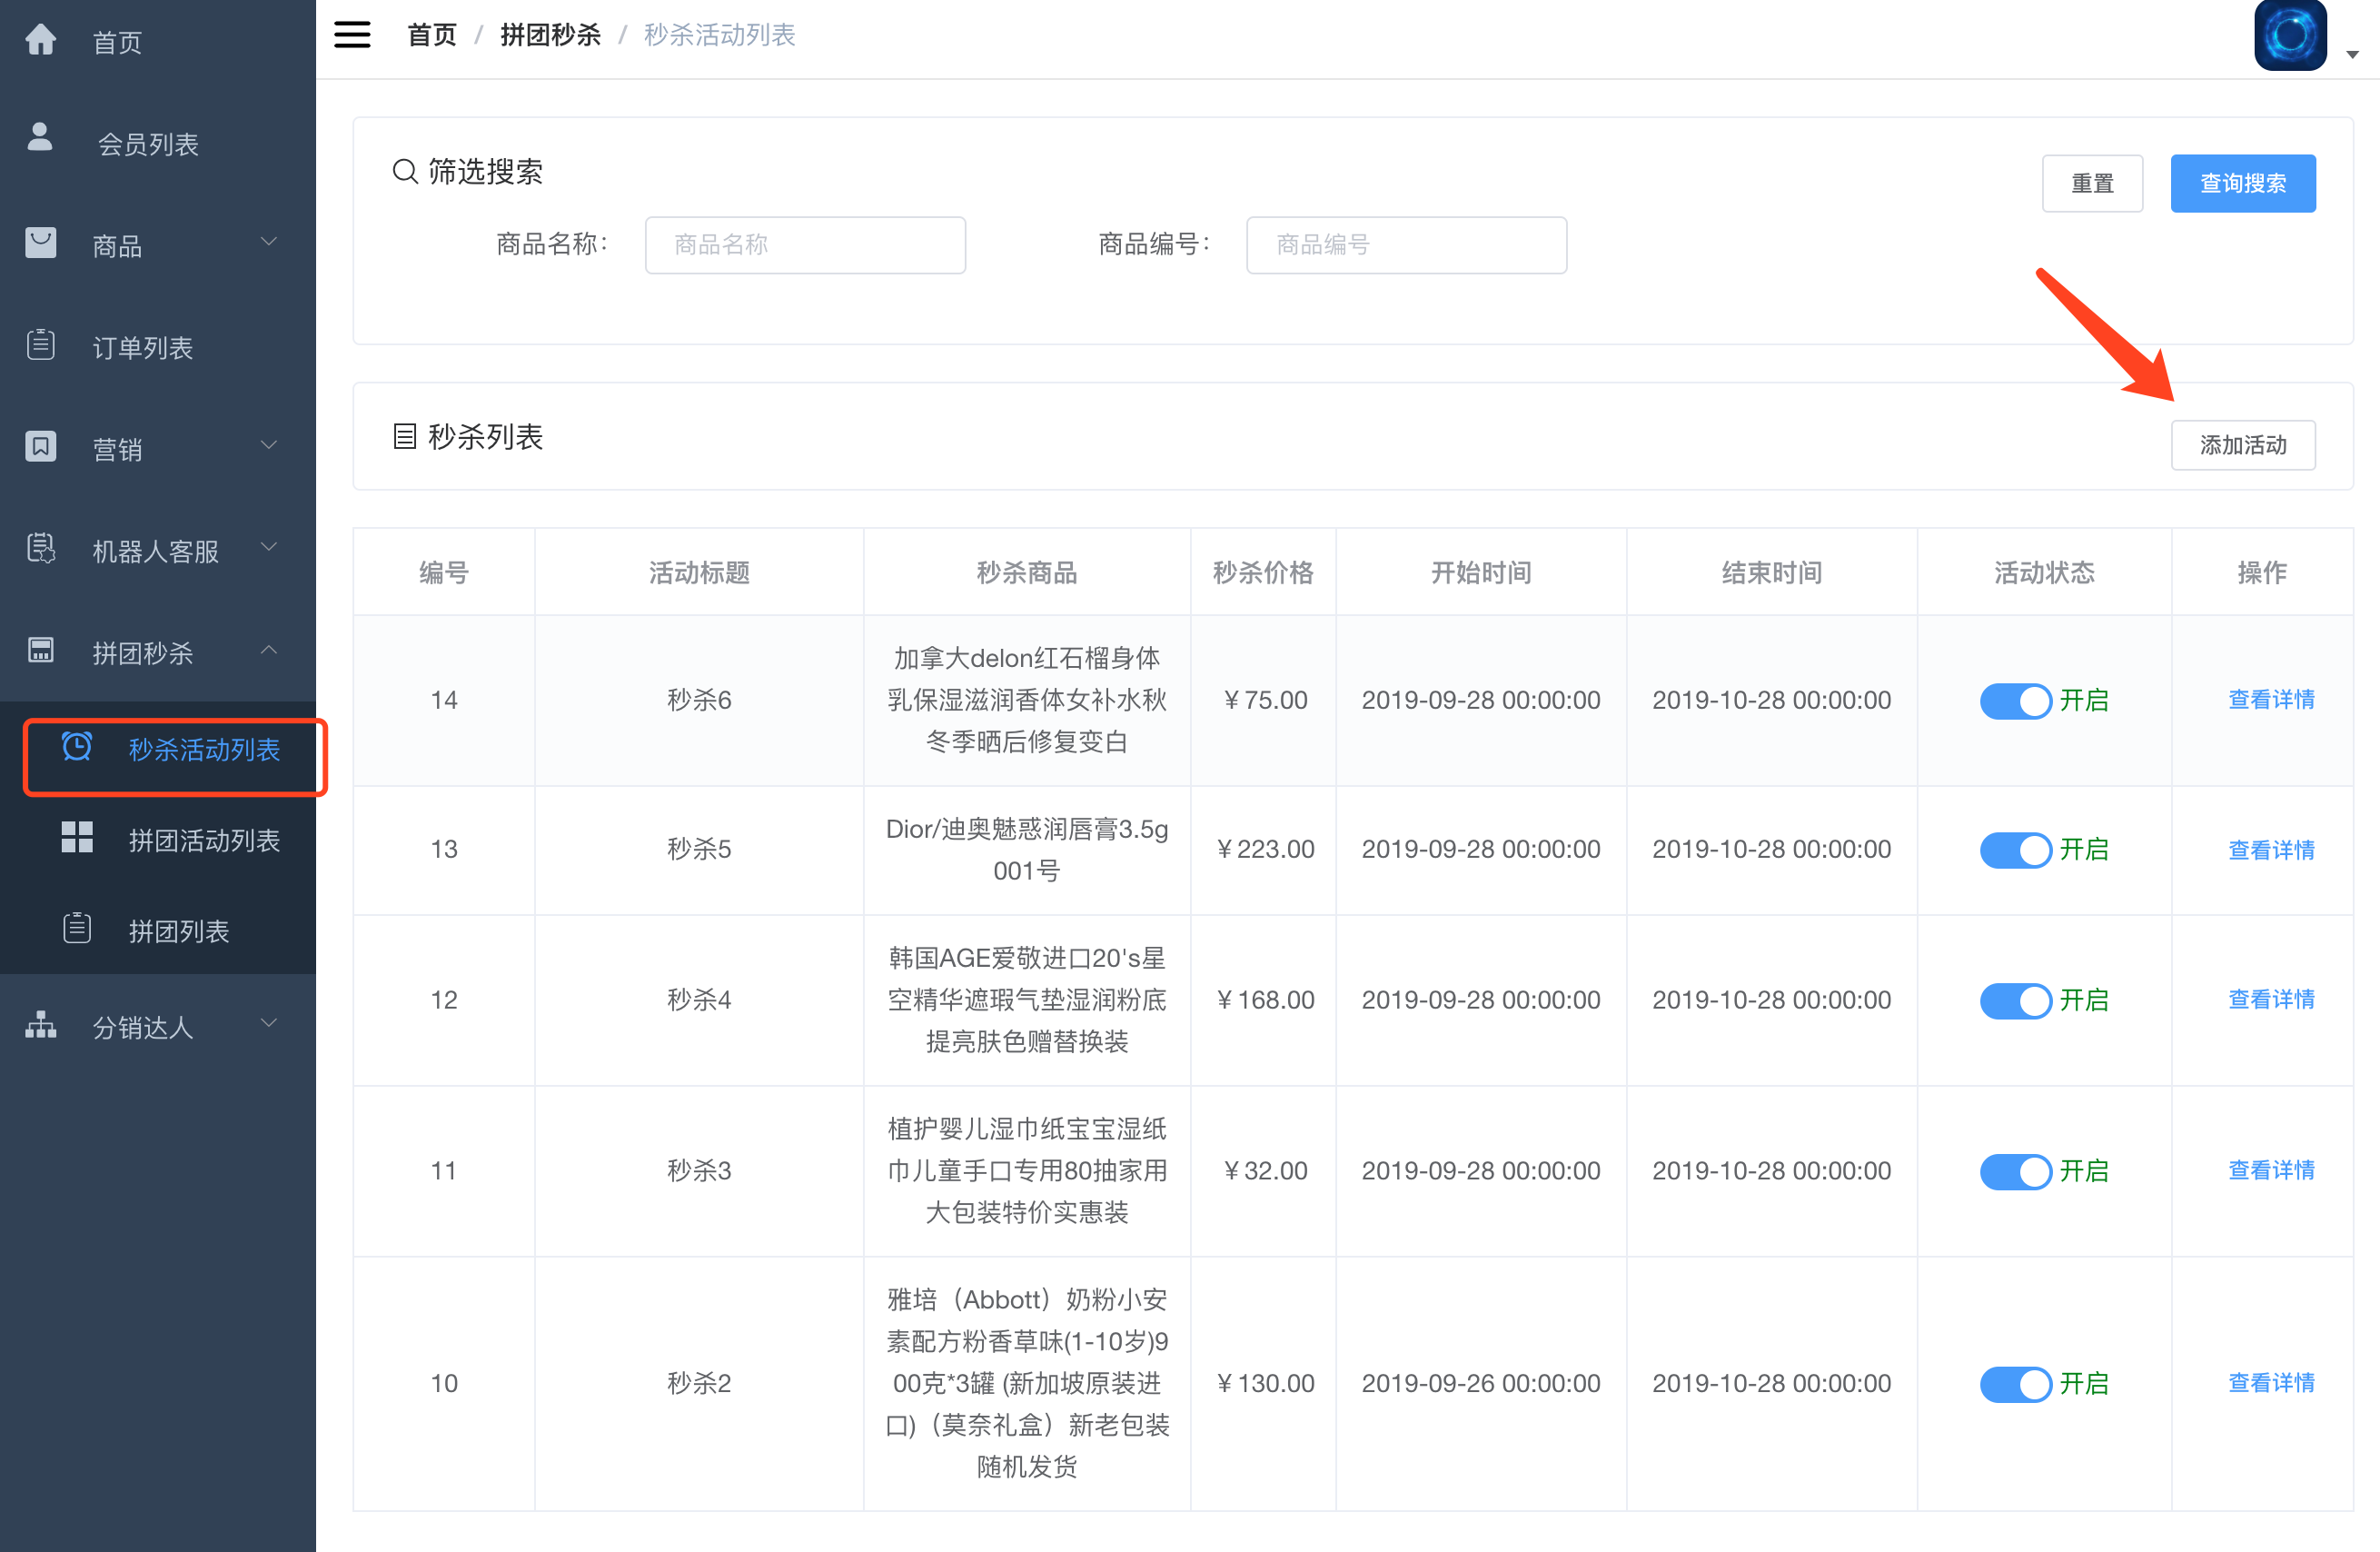
Task: Open 查看详情 for 秒杀2
Action: tap(2271, 1384)
